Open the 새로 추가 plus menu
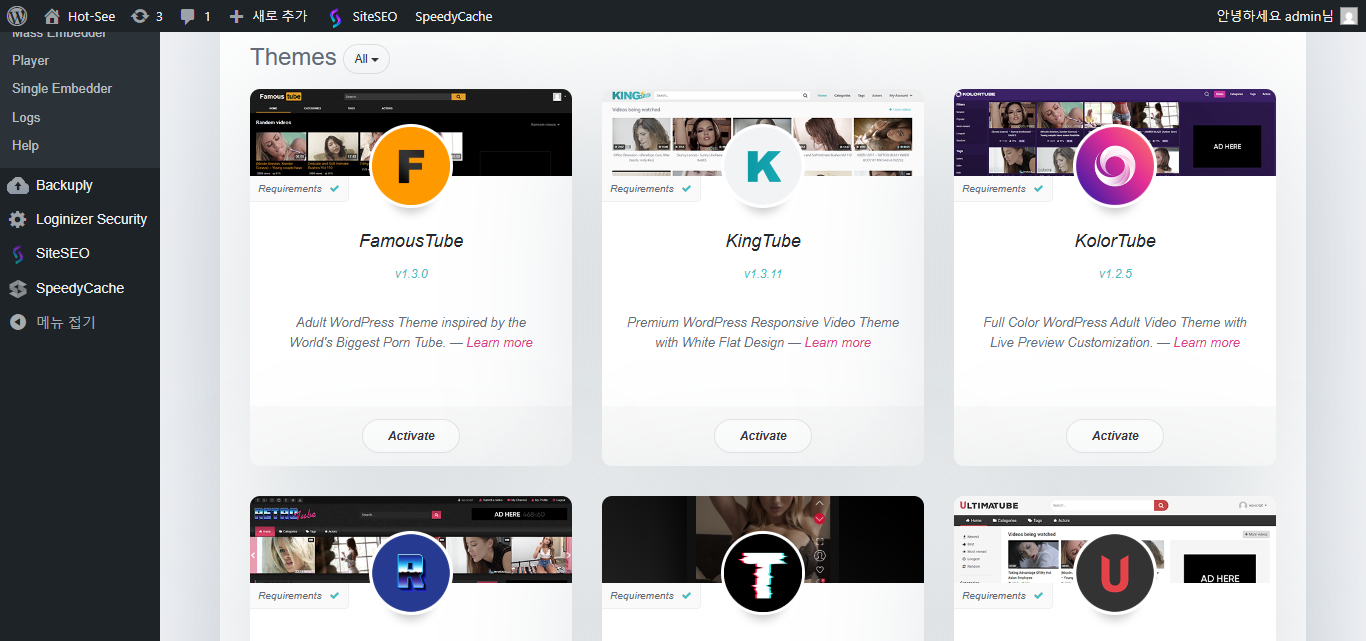 click(267, 16)
